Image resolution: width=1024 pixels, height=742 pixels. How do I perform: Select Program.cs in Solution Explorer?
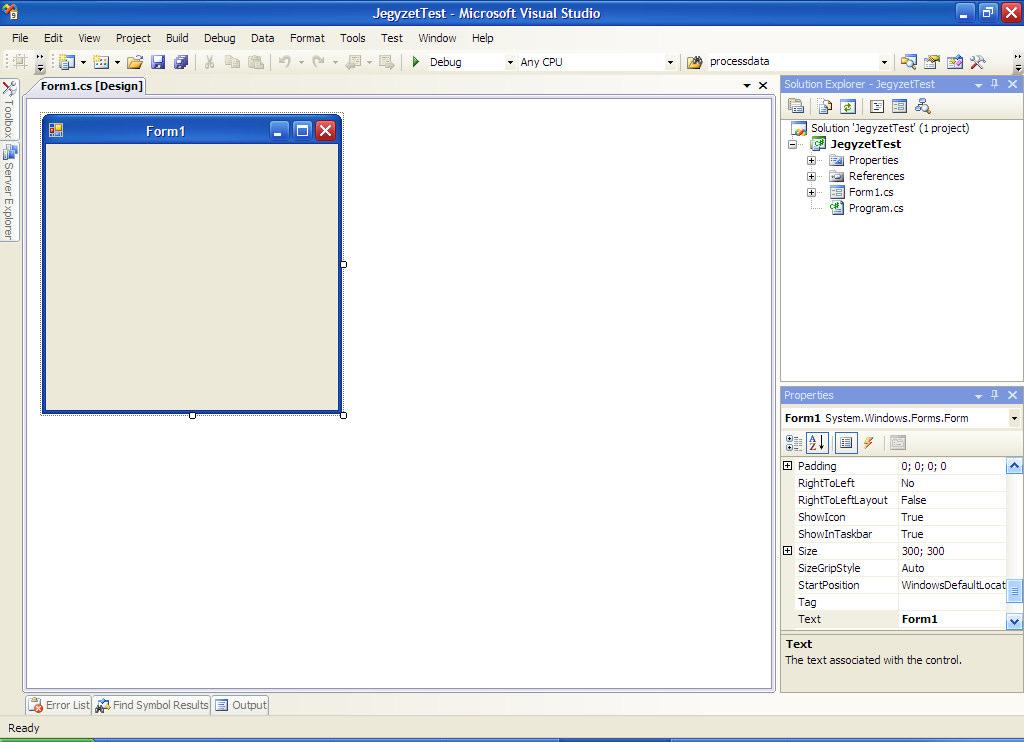coord(876,208)
